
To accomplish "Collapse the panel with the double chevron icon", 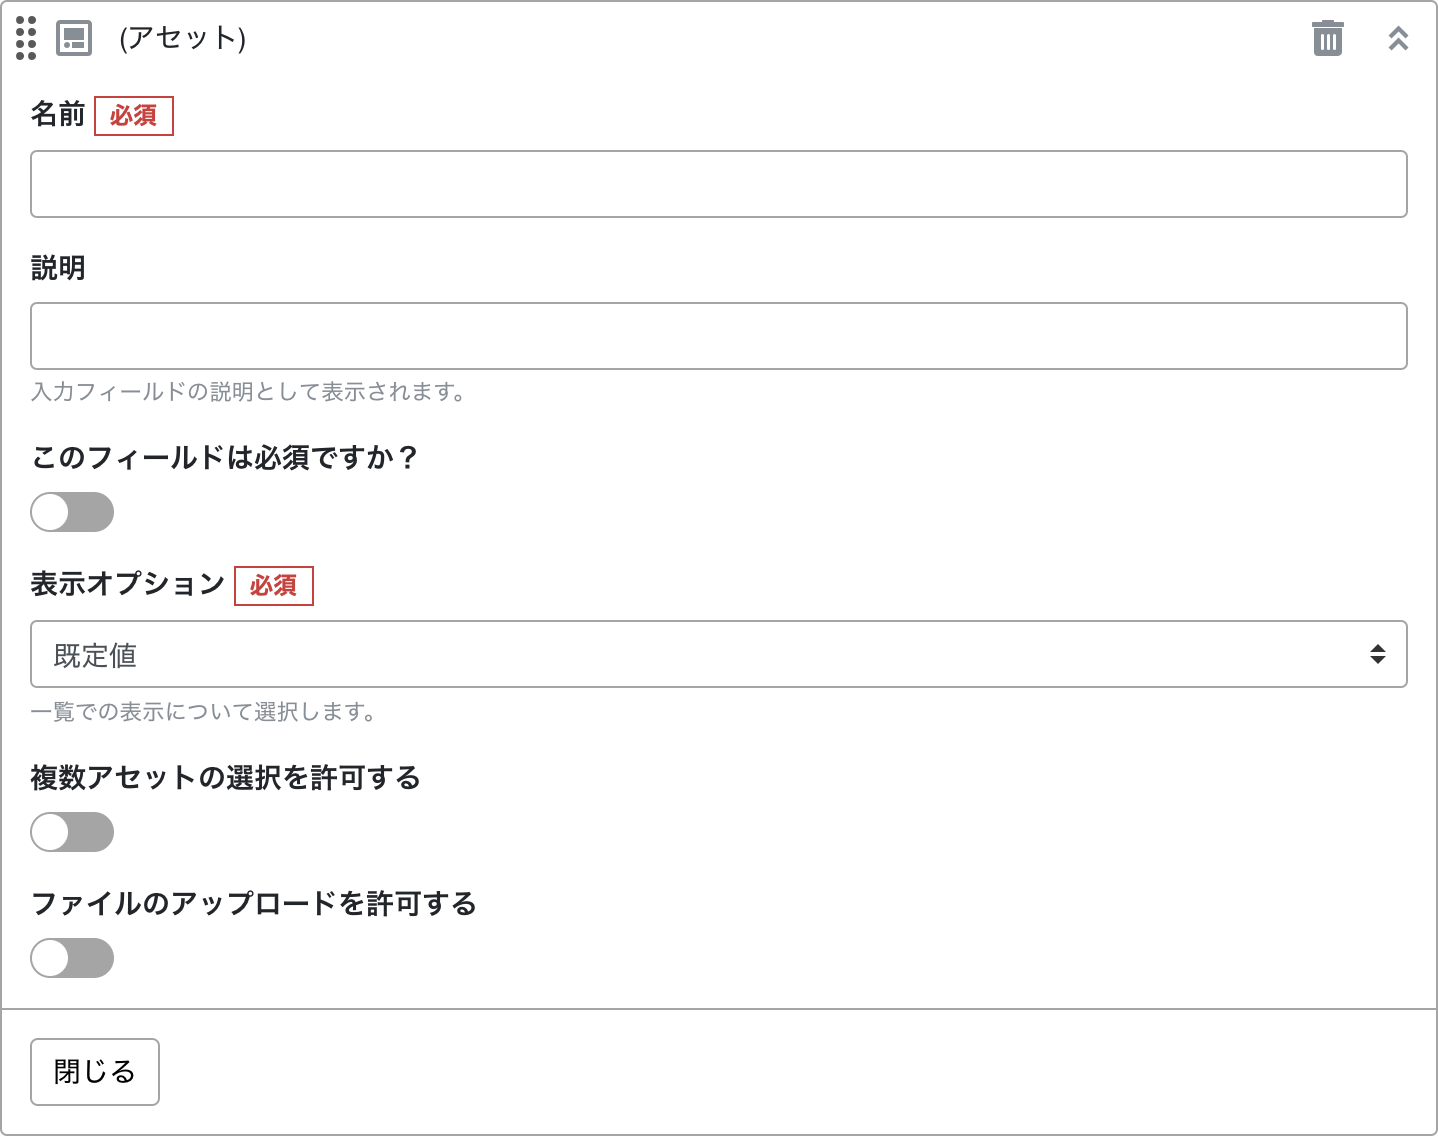I will pyautogui.click(x=1397, y=38).
